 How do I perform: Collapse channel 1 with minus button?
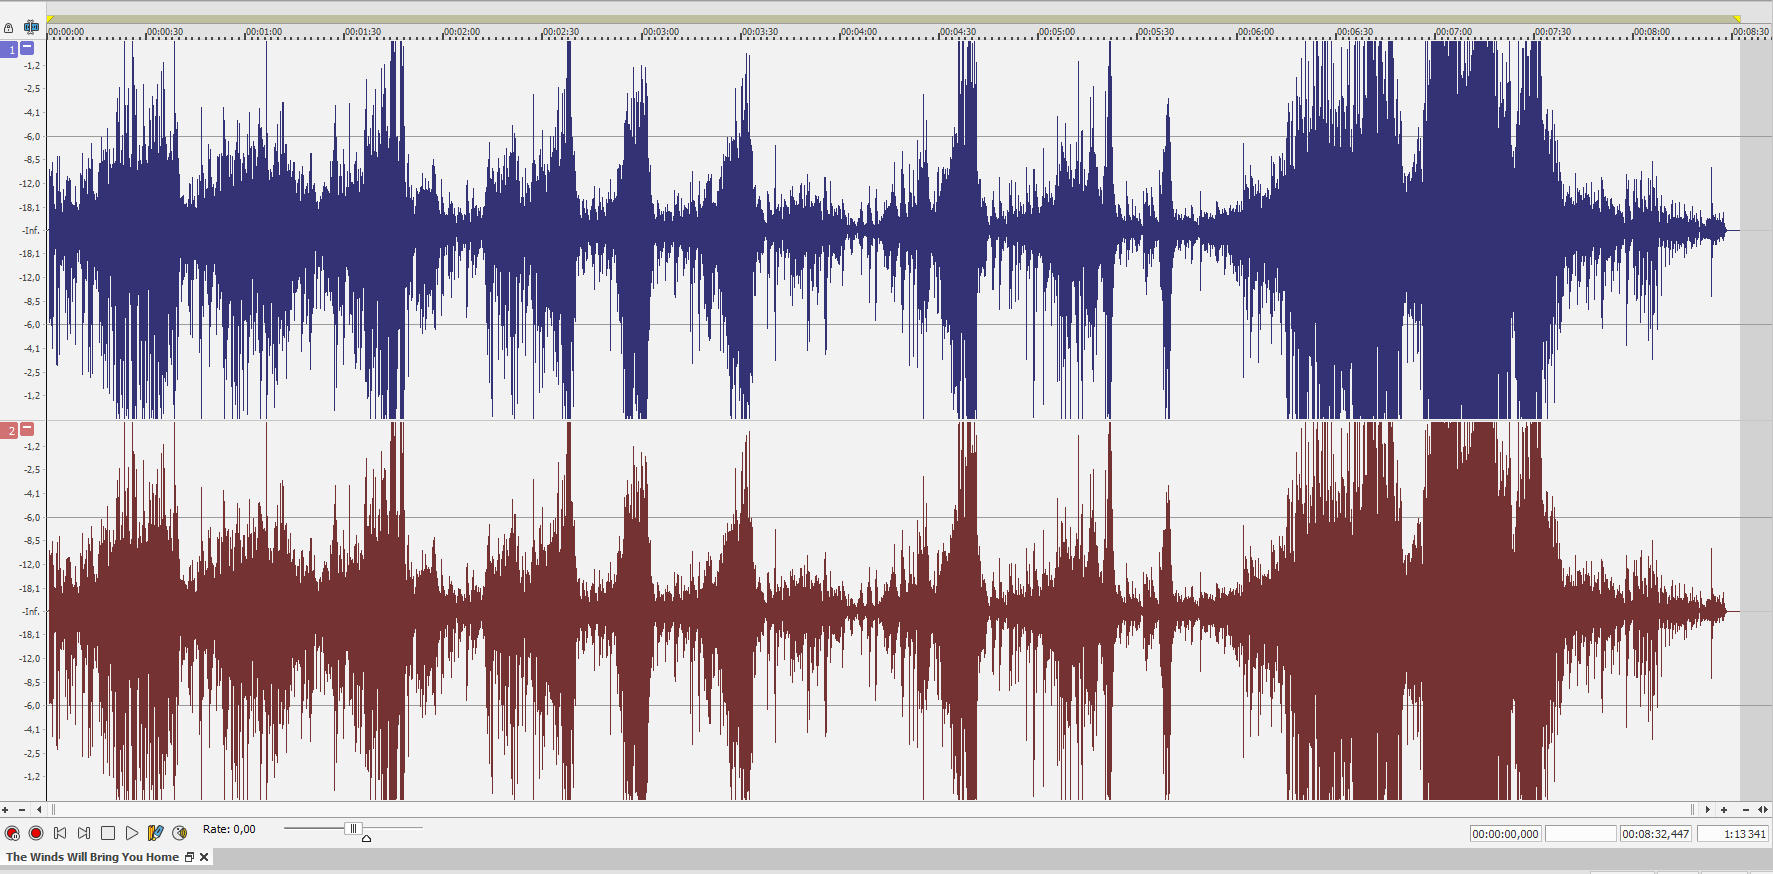coord(27,48)
